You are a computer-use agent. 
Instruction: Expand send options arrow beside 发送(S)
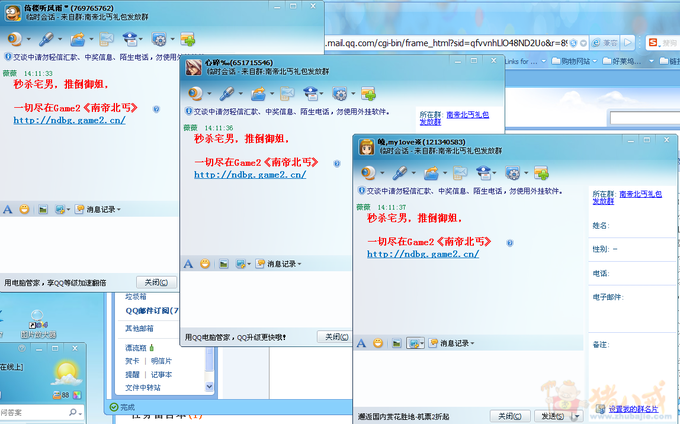tap(577, 416)
